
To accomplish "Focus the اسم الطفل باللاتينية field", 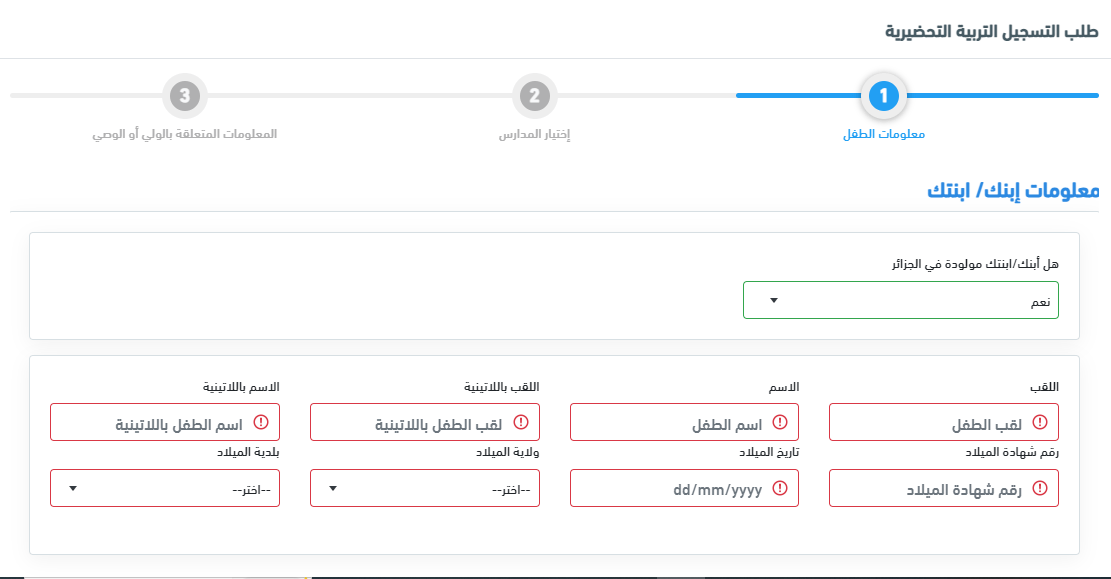I will click(165, 422).
